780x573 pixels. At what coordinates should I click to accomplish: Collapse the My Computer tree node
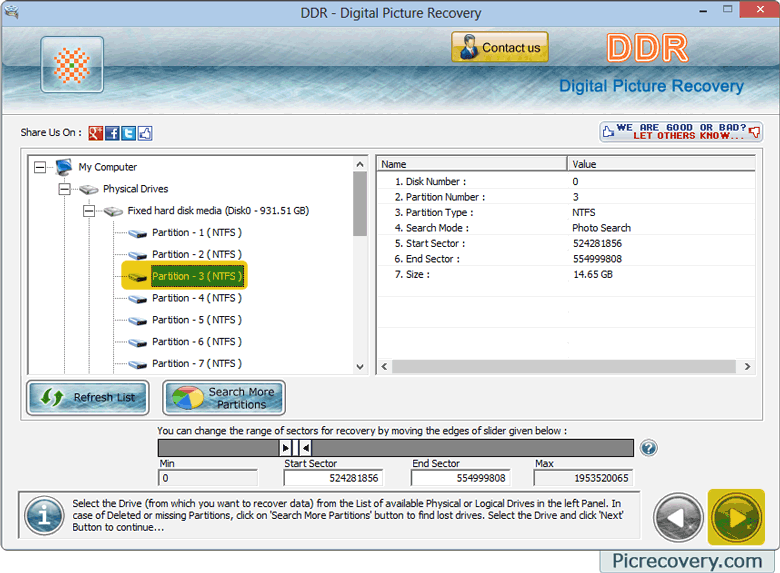coord(40,167)
